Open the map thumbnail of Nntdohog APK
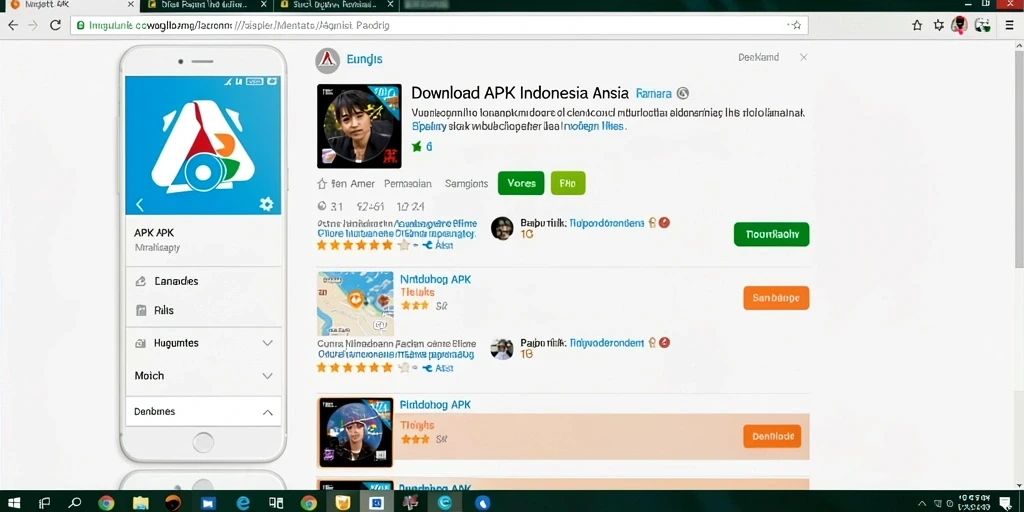1024x512 pixels. [x=355, y=304]
